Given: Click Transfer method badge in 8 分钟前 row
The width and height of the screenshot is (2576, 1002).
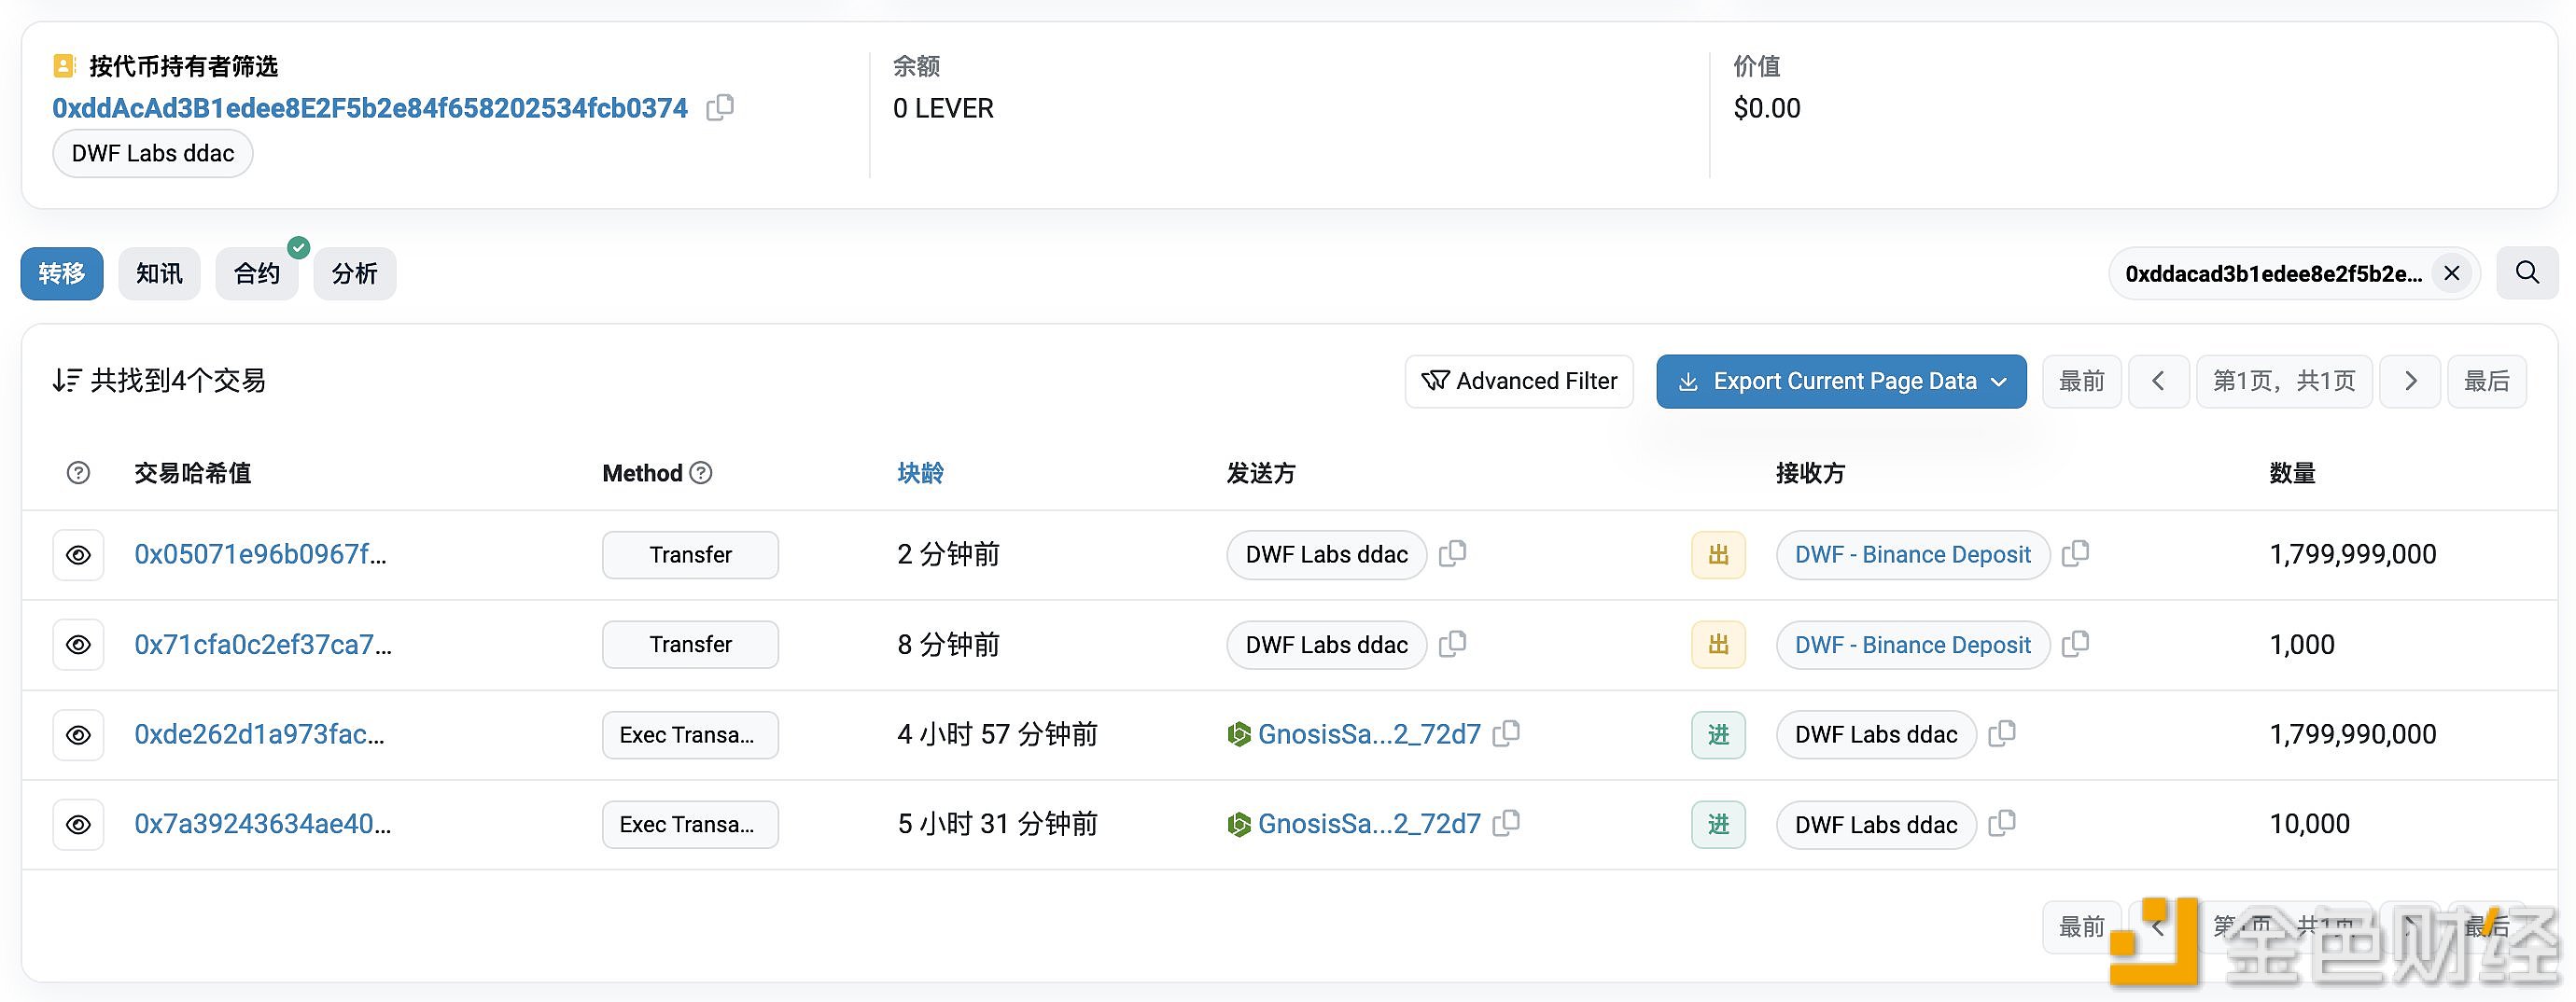Looking at the screenshot, I should [x=690, y=645].
